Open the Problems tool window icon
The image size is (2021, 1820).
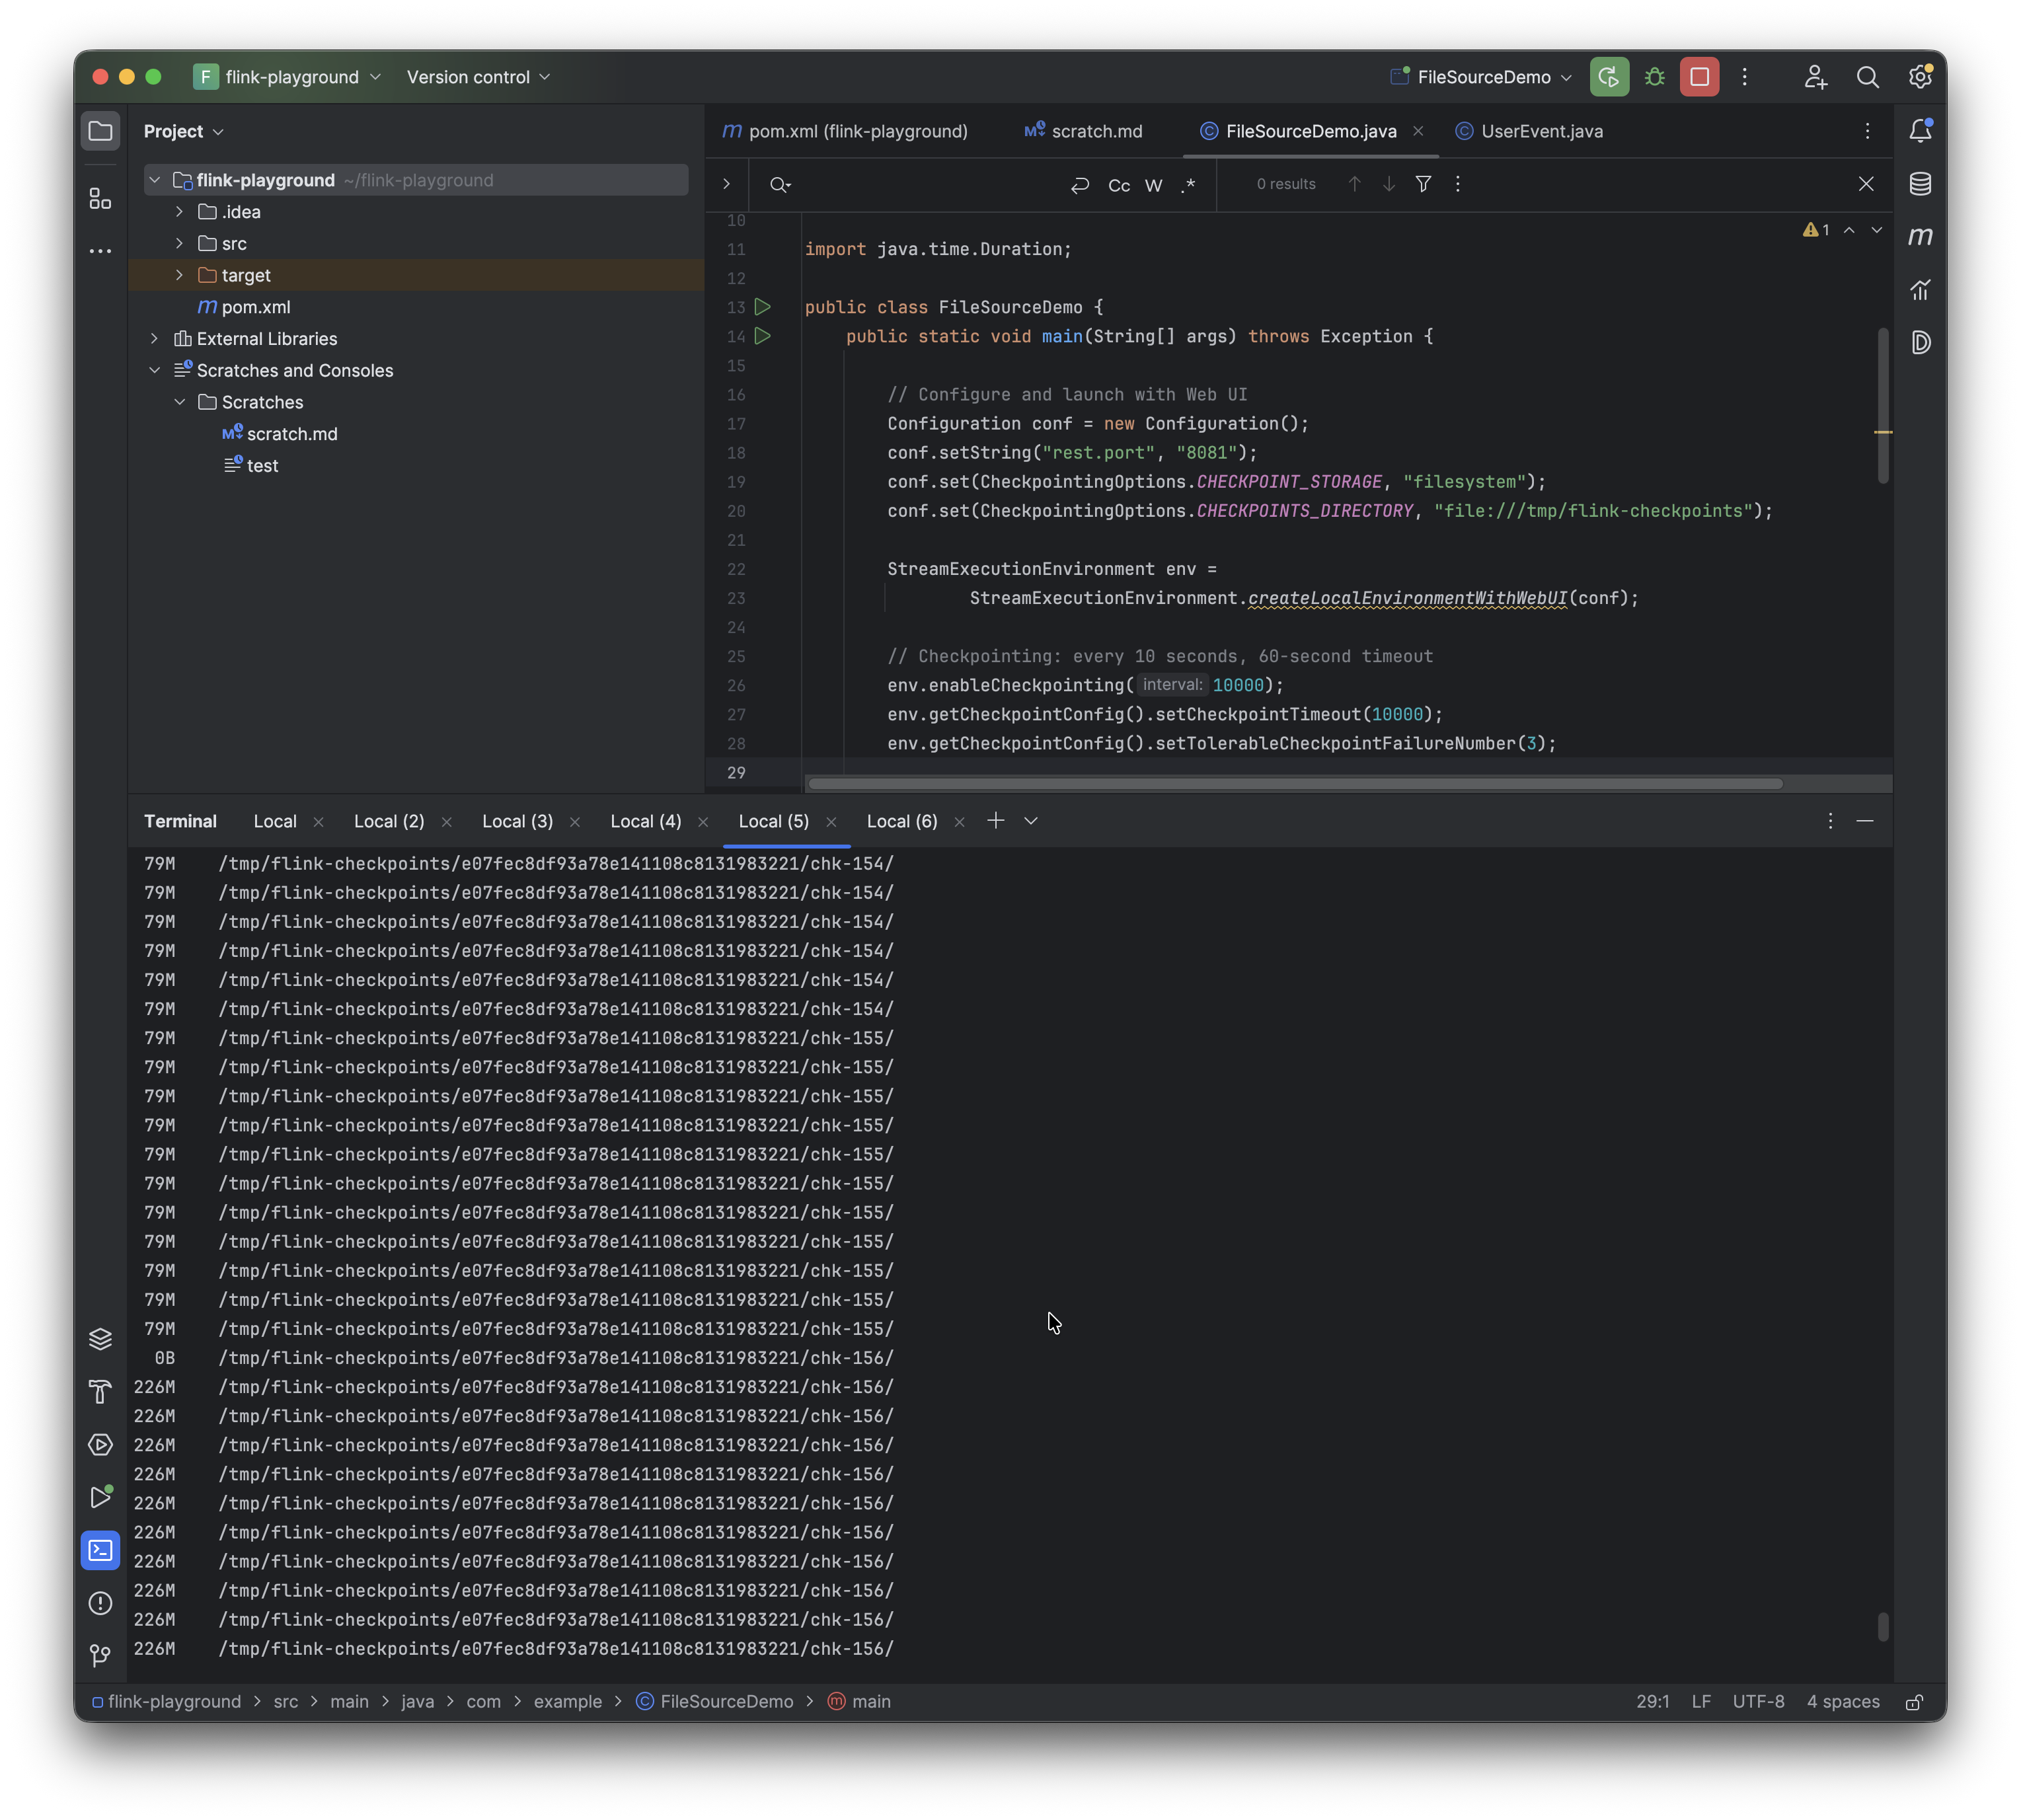100,1603
